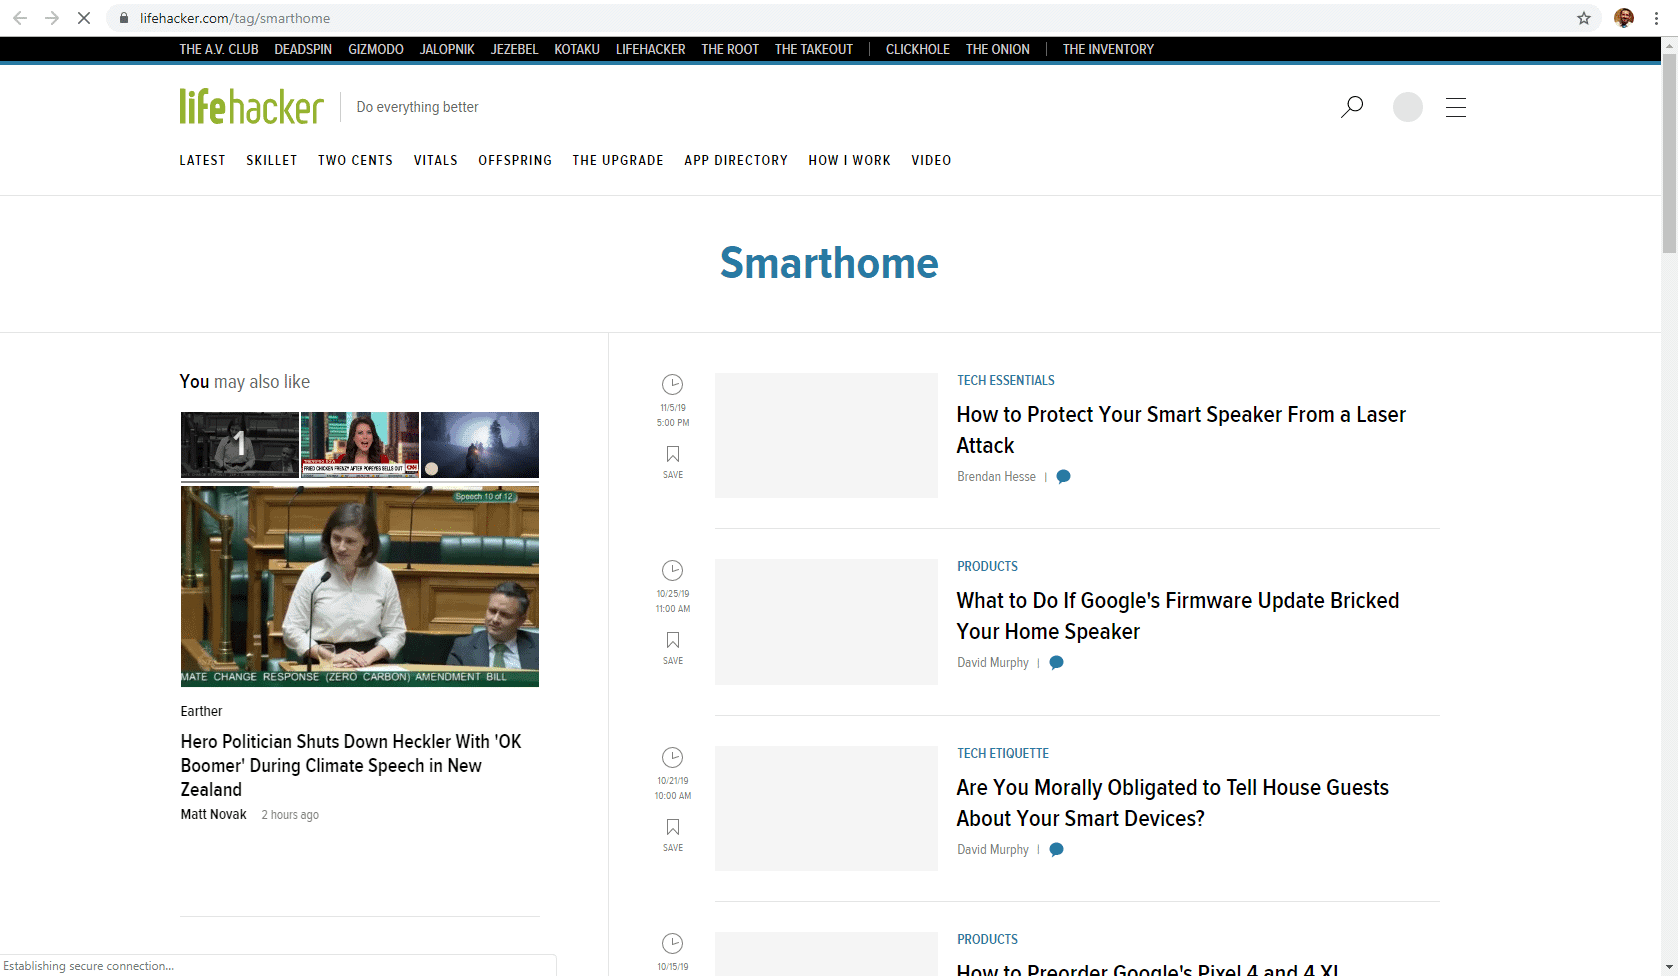Open comments for Brendan Hesse article

click(1064, 476)
